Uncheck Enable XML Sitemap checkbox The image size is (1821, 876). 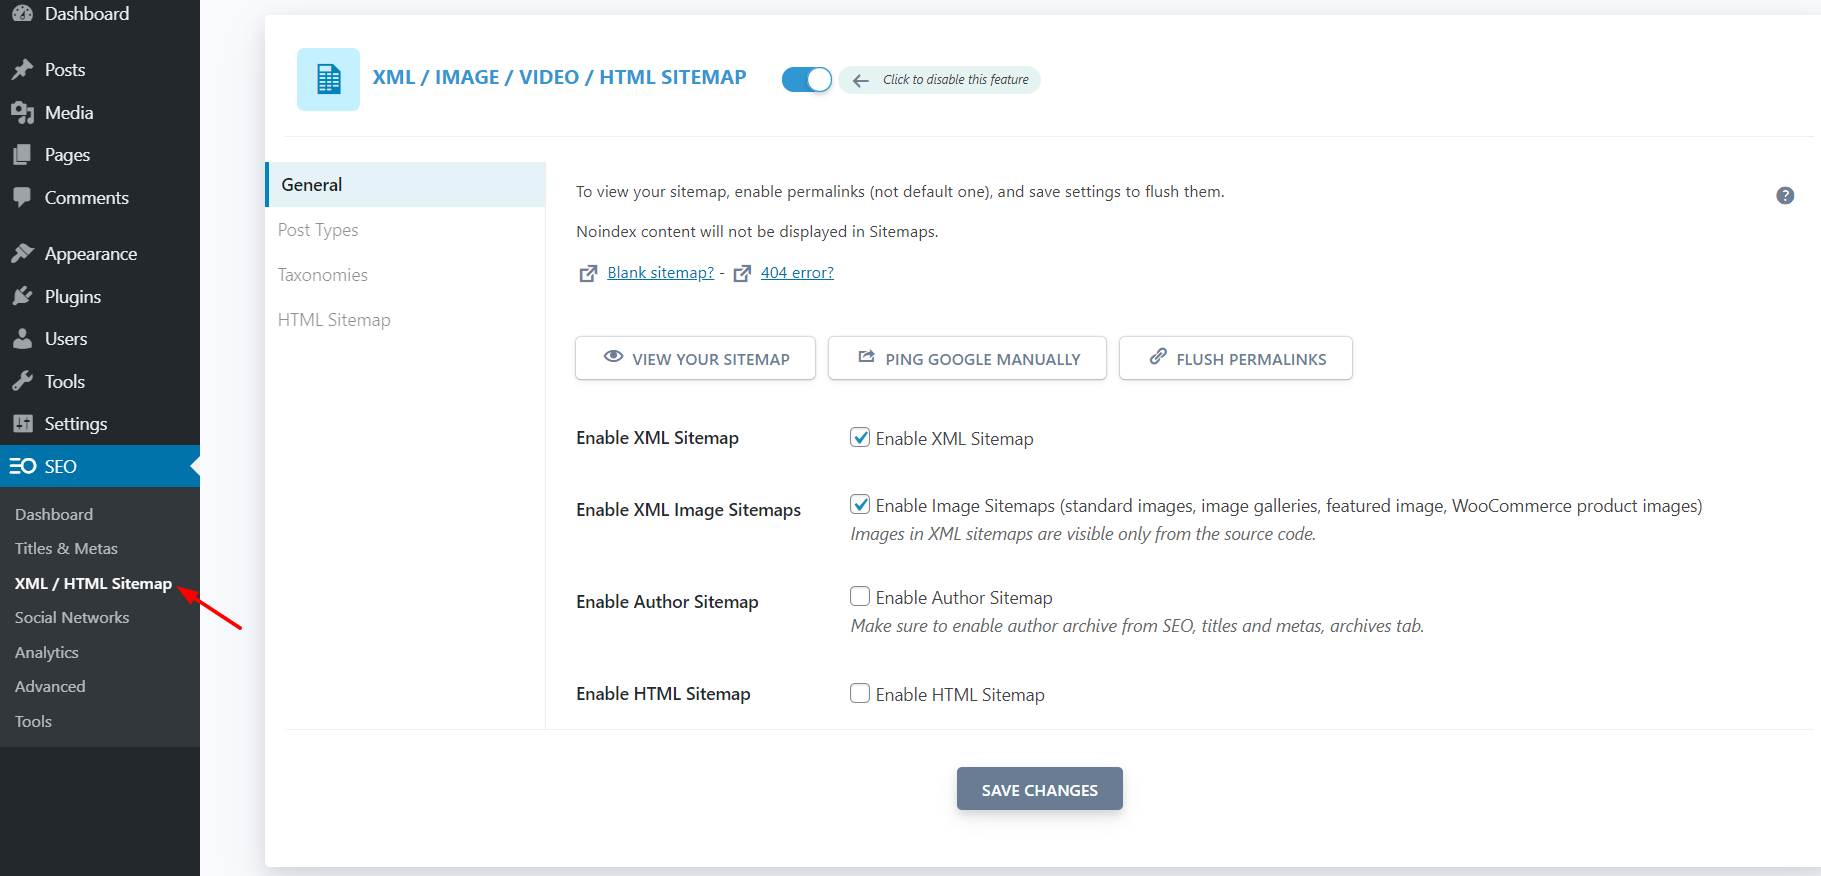point(860,437)
